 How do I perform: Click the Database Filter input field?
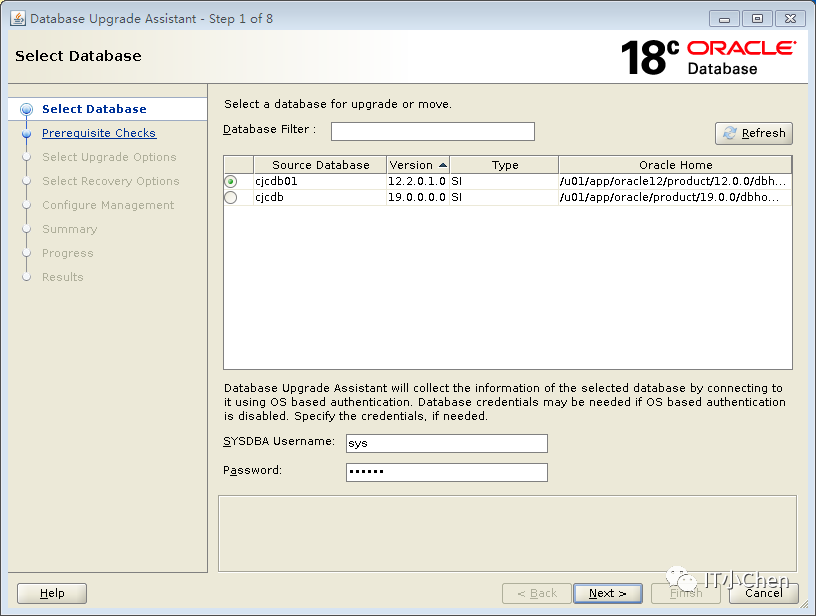432,131
